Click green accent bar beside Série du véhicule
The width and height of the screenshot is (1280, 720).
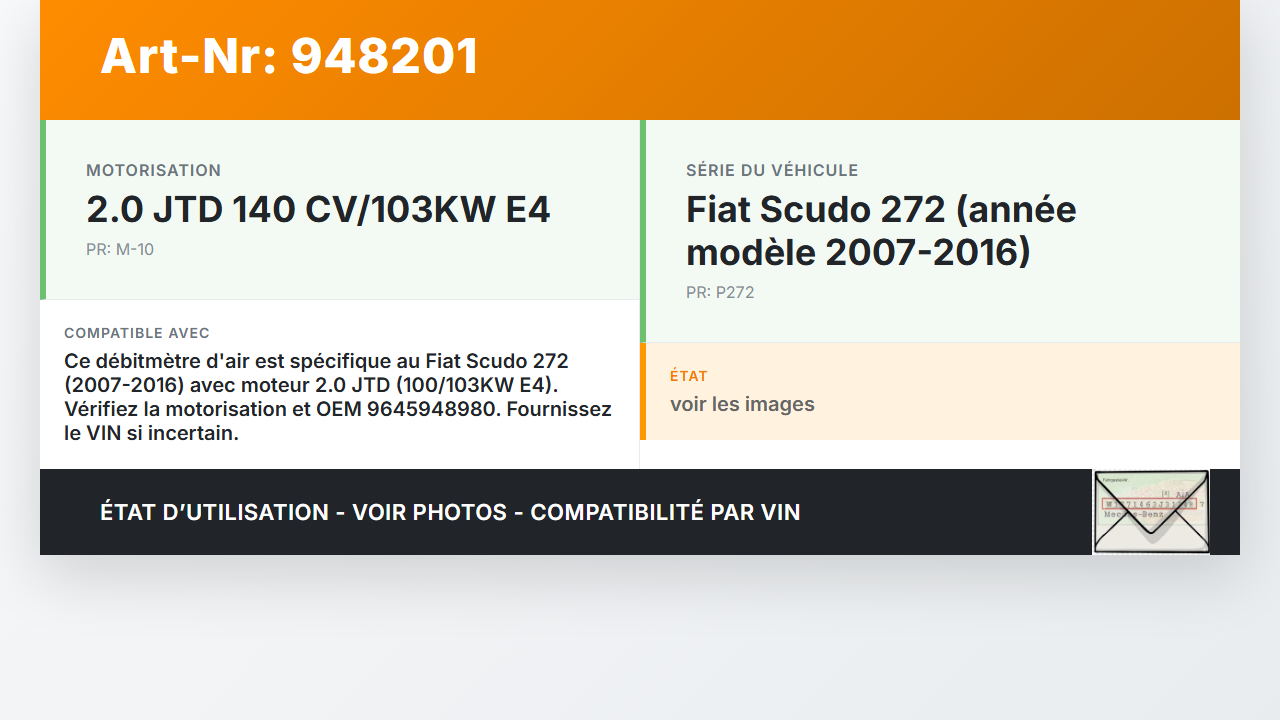tap(643, 231)
